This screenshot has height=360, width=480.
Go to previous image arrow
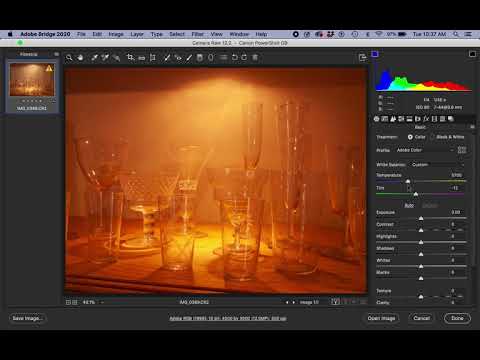[x=287, y=302]
